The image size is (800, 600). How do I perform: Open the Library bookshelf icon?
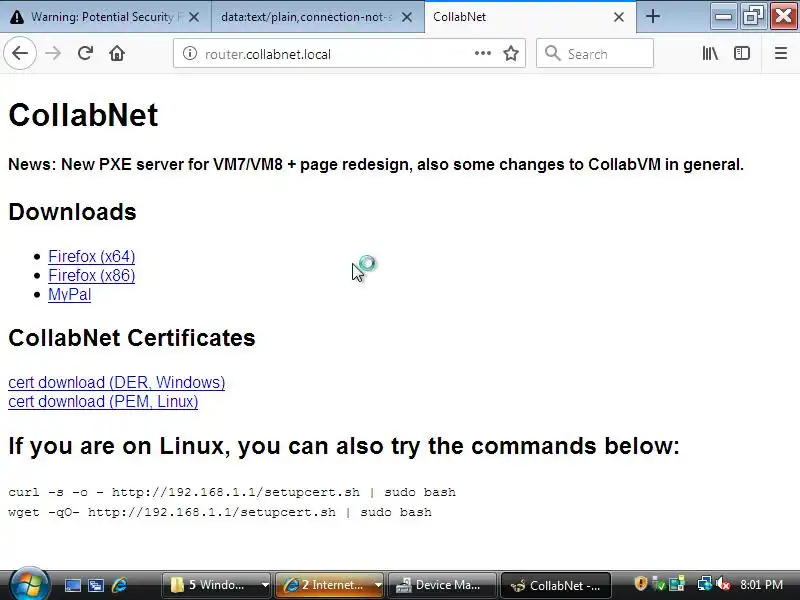(x=710, y=53)
